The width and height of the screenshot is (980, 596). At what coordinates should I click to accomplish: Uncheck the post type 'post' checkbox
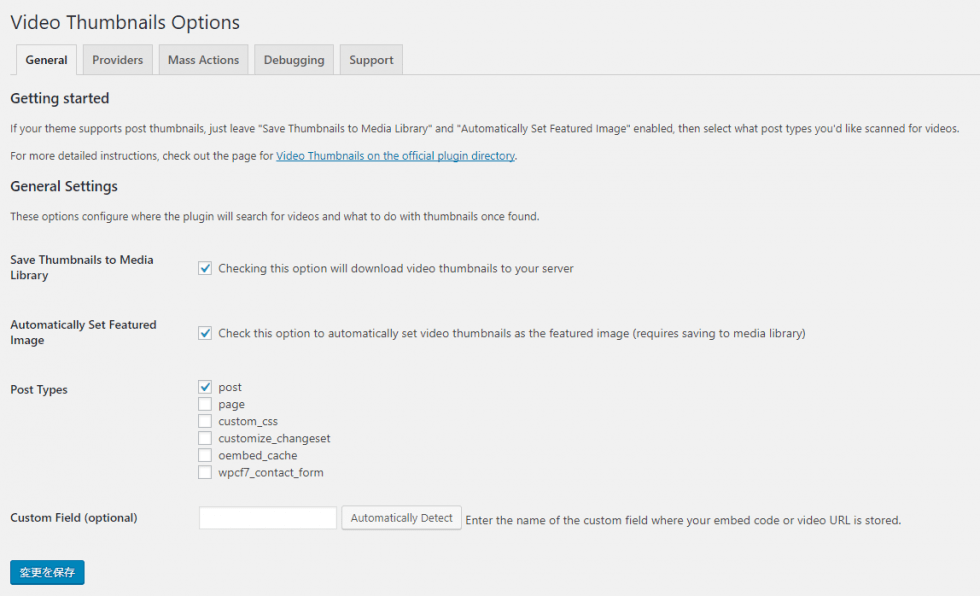tap(205, 387)
